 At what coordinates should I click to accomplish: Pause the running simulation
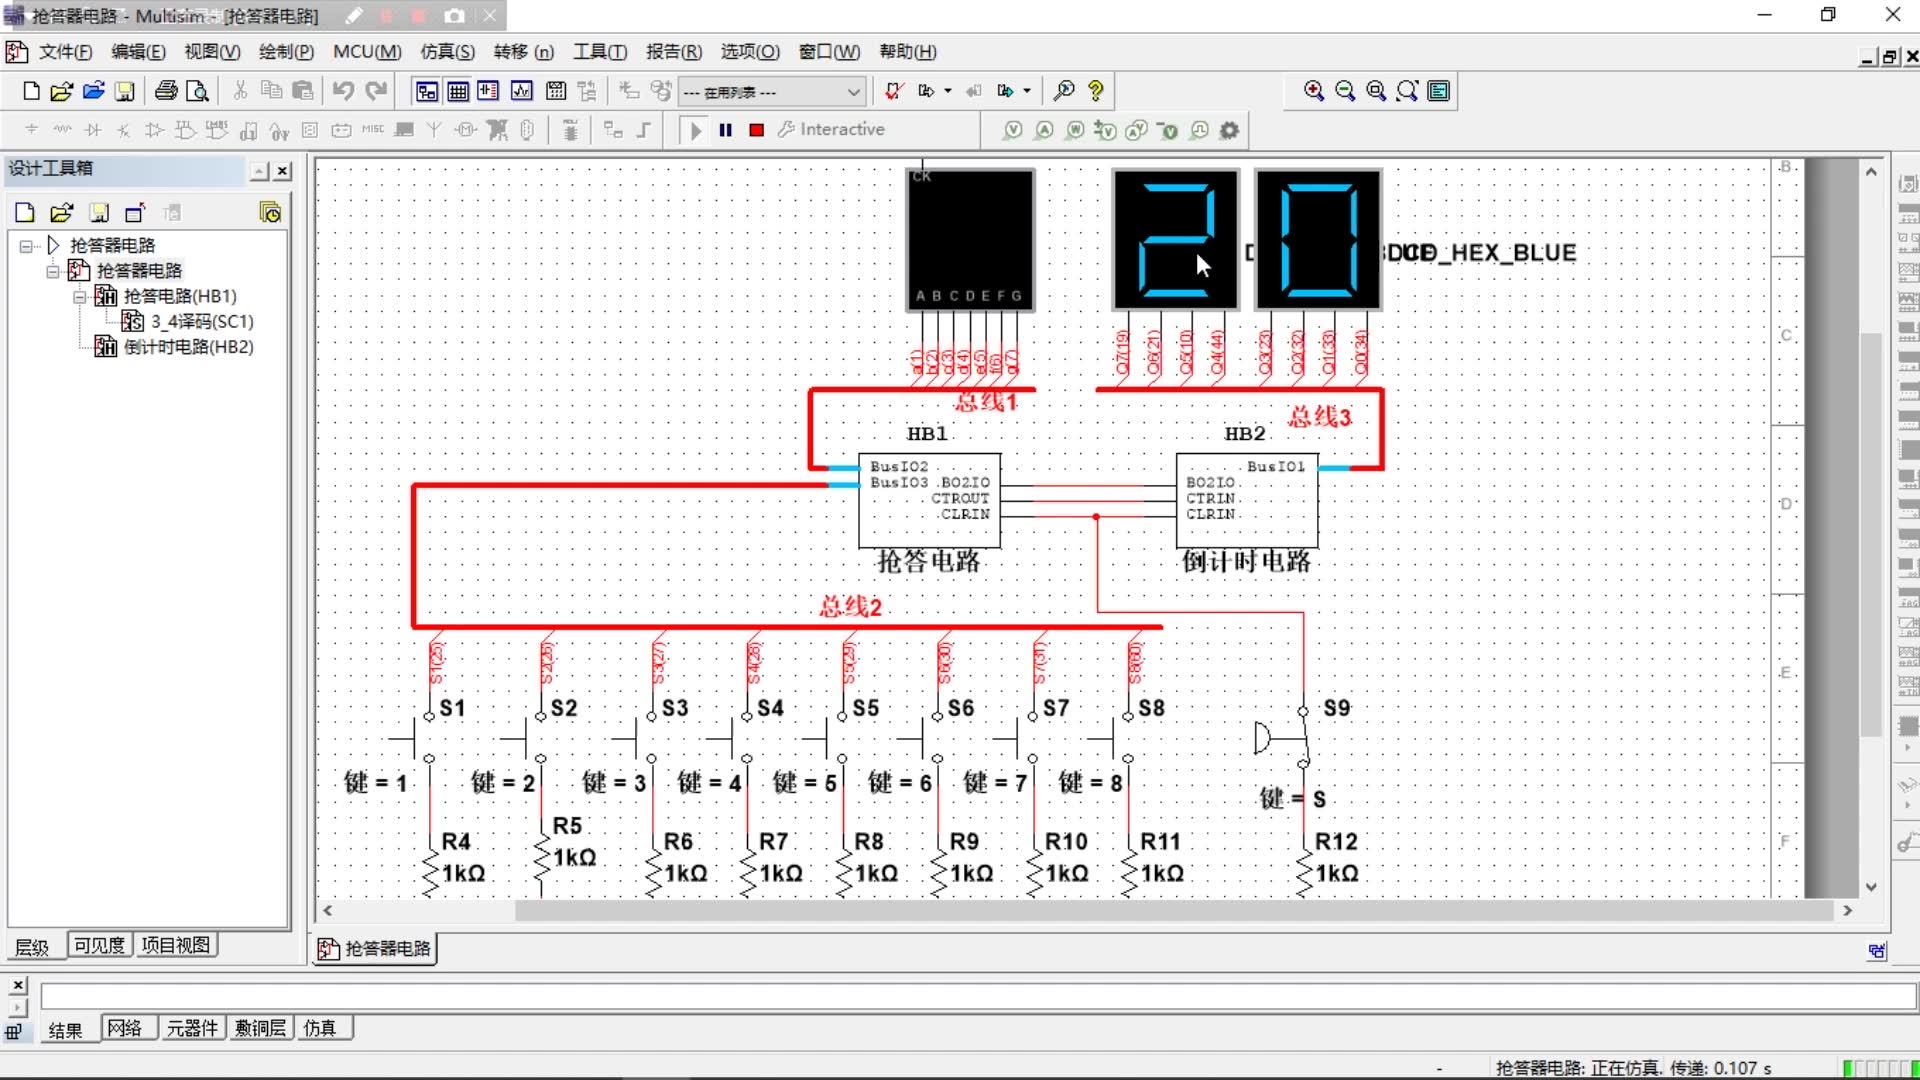click(726, 129)
